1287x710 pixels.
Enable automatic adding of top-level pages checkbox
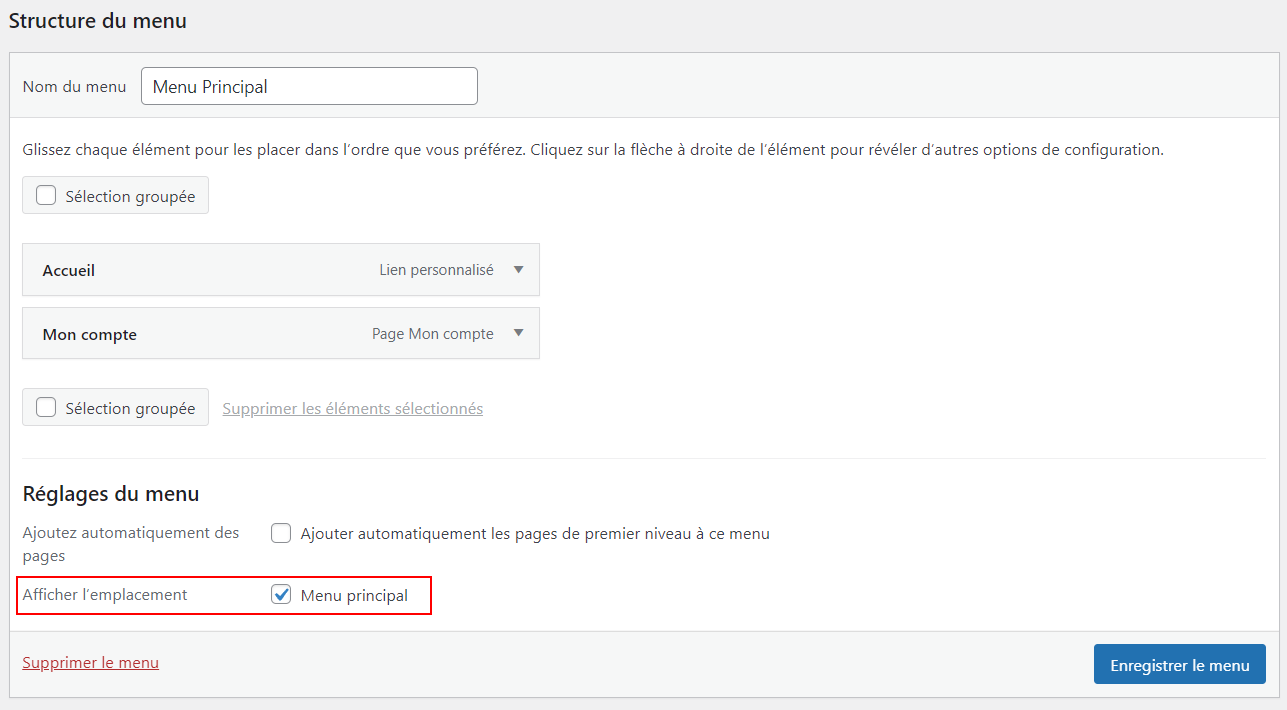(281, 534)
